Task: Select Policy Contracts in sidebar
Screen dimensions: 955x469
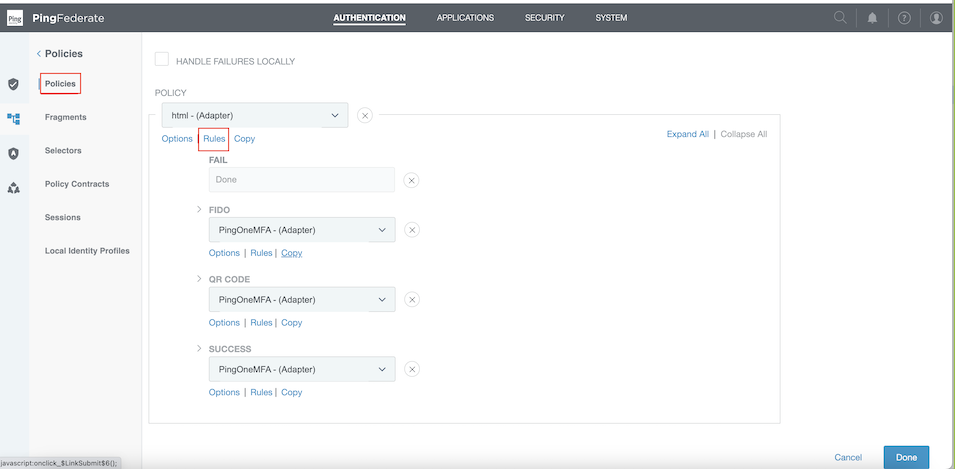Action: pos(77,184)
